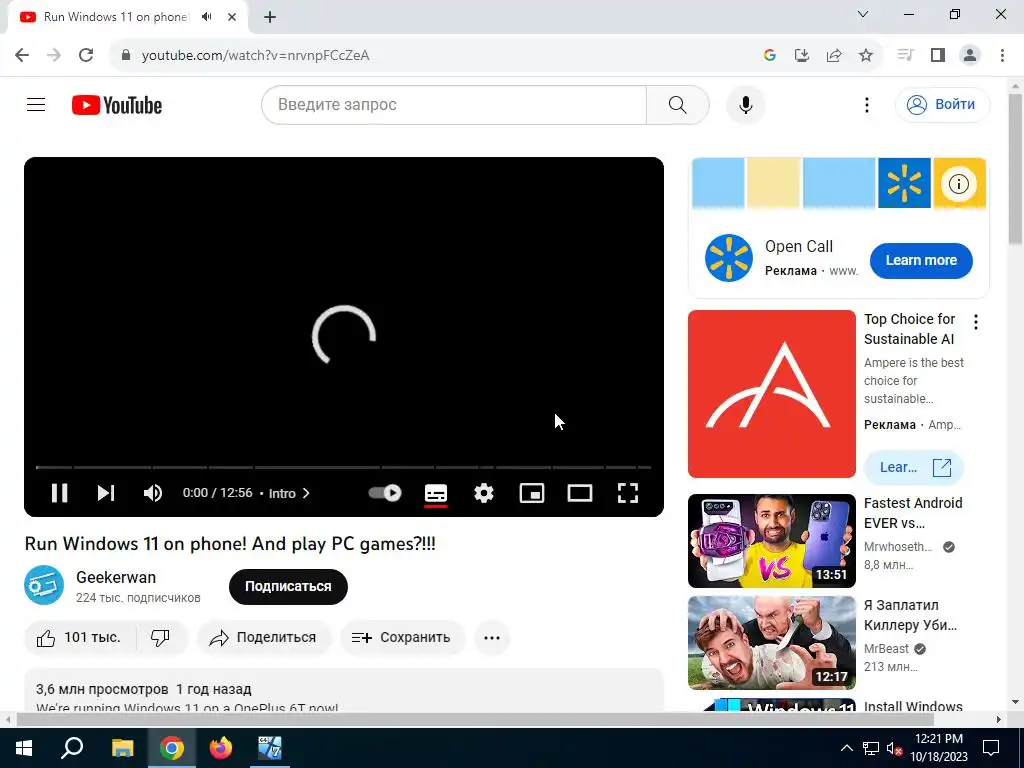Share this page from address bar
This screenshot has height=768, width=1024.
pyautogui.click(x=833, y=56)
